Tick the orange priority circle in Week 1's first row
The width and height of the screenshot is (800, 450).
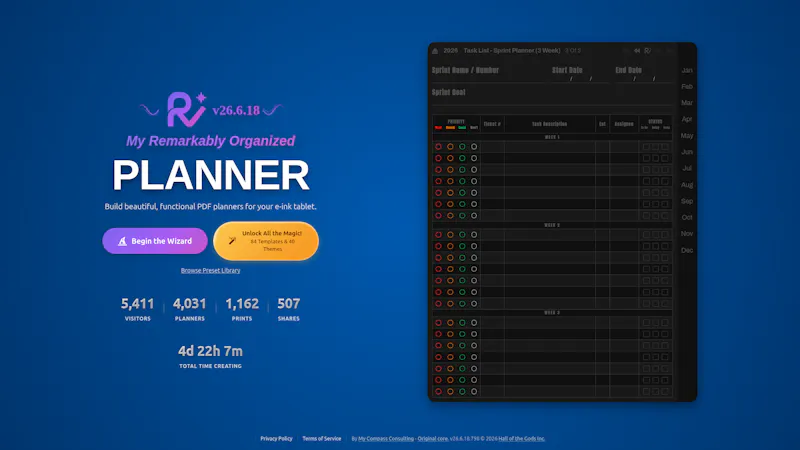(x=450, y=147)
